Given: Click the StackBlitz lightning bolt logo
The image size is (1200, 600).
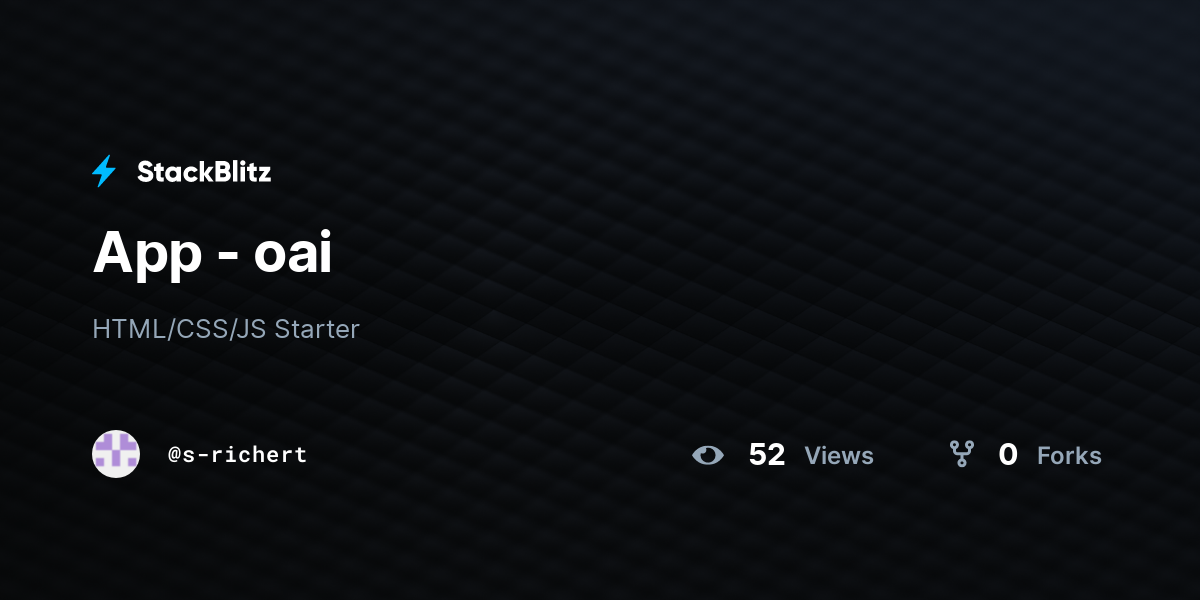Looking at the screenshot, I should 104,172.
